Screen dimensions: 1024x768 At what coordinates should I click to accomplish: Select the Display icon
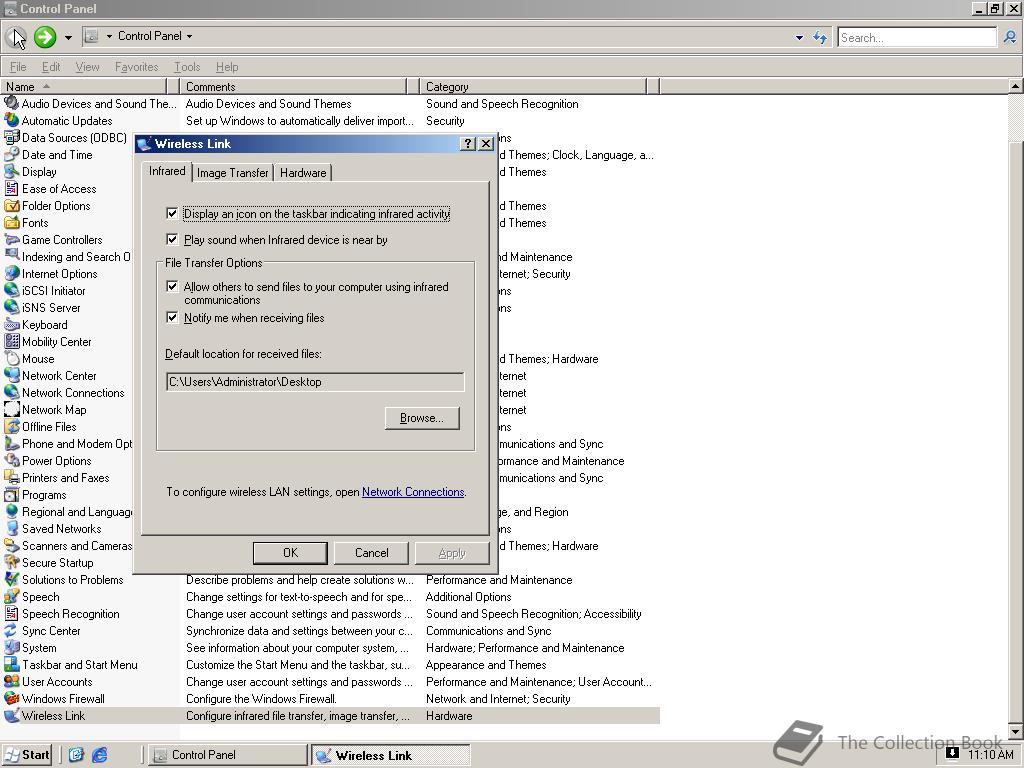click(12, 171)
